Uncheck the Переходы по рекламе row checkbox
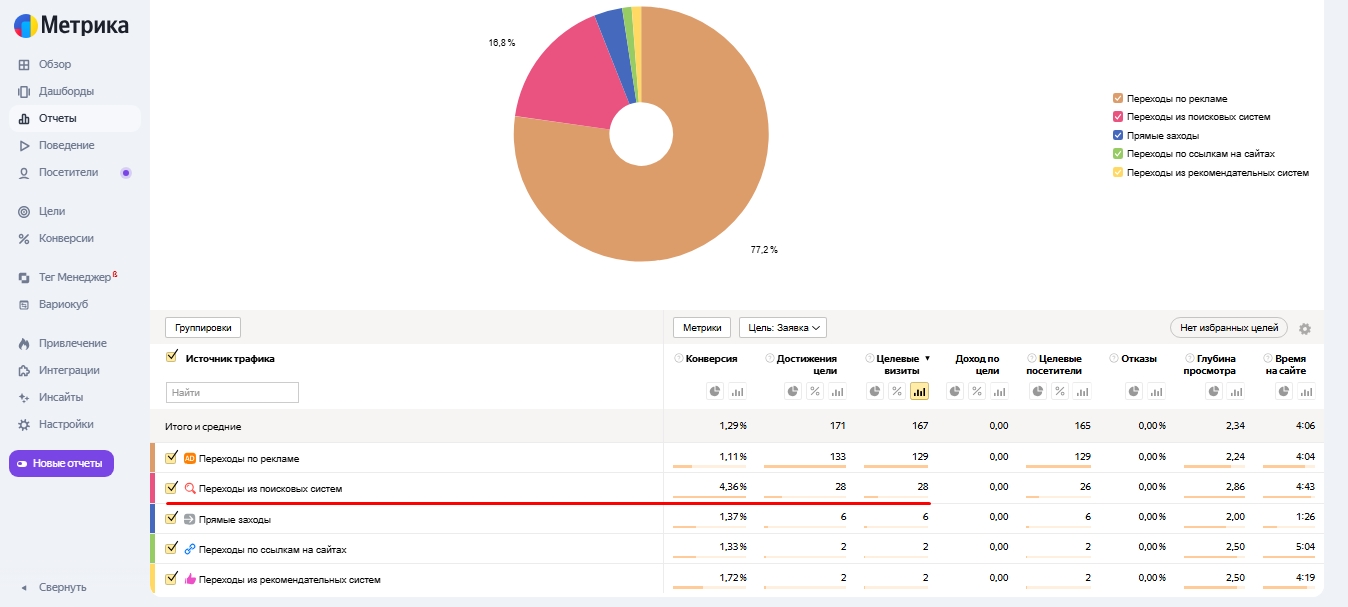The height and width of the screenshot is (607, 1348). pos(172,458)
